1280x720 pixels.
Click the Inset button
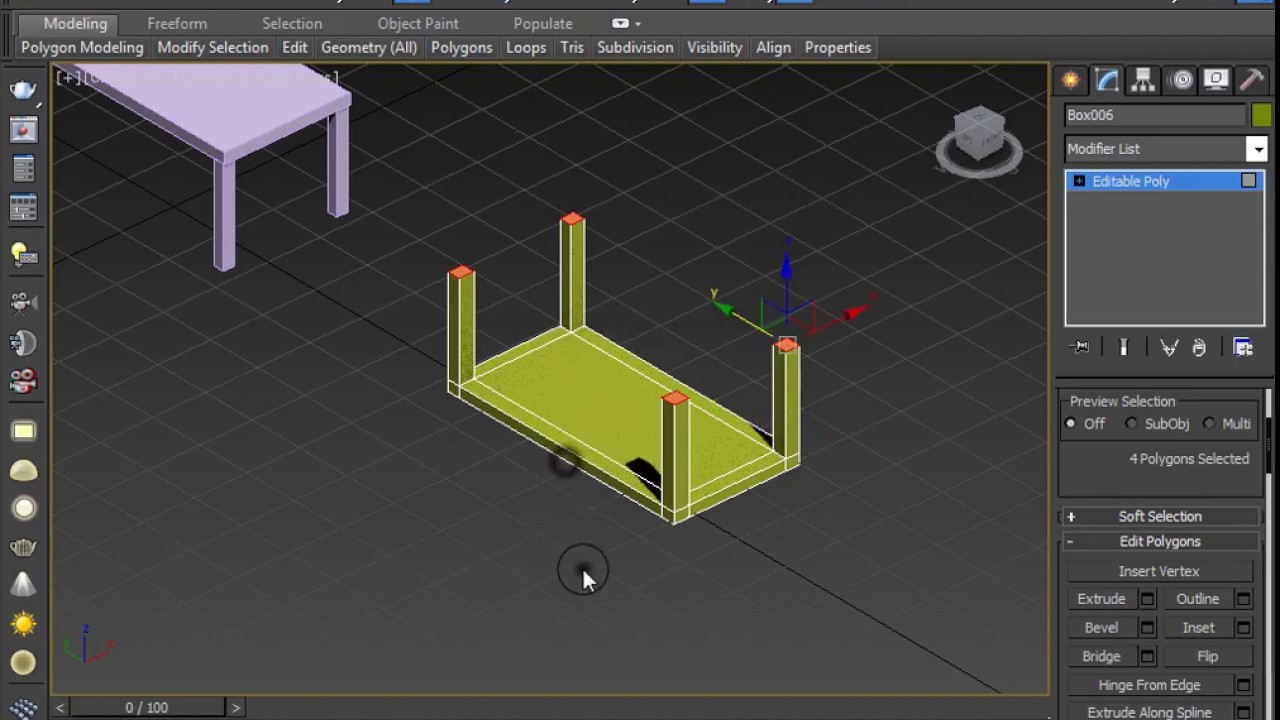tap(1198, 628)
